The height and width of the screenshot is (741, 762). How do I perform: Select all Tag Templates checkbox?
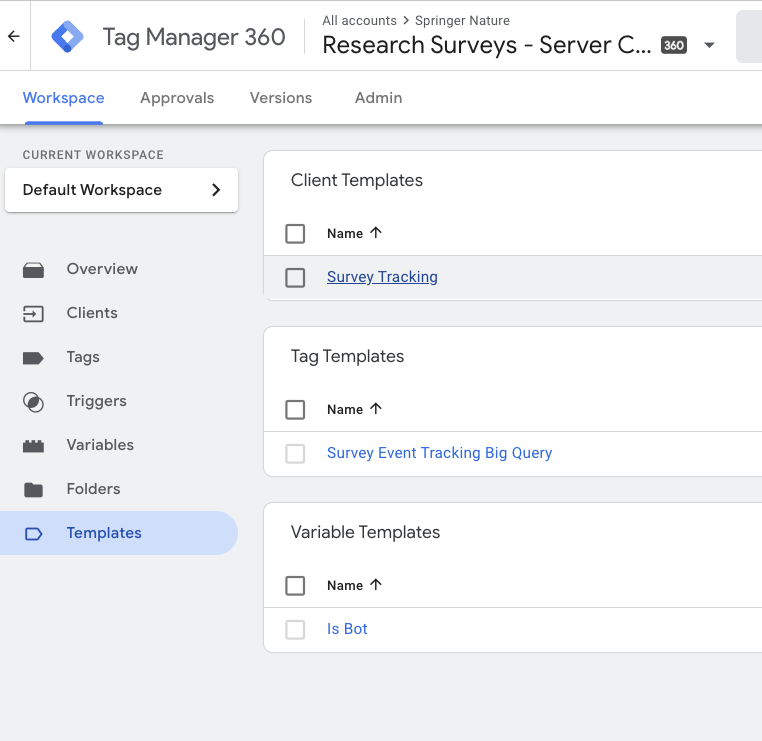pos(295,410)
